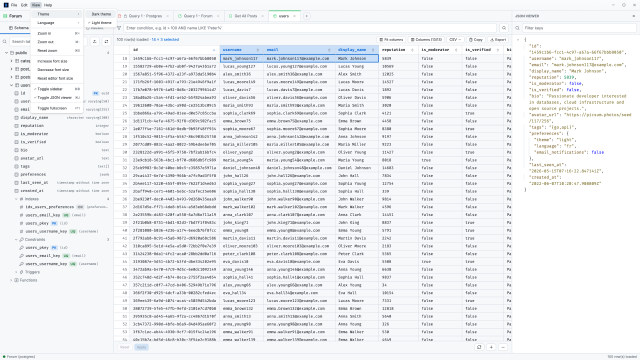Image resolution: width=640 pixels, height=360 pixels.
Task: Collapse the users table node
Action: coord(11,85)
